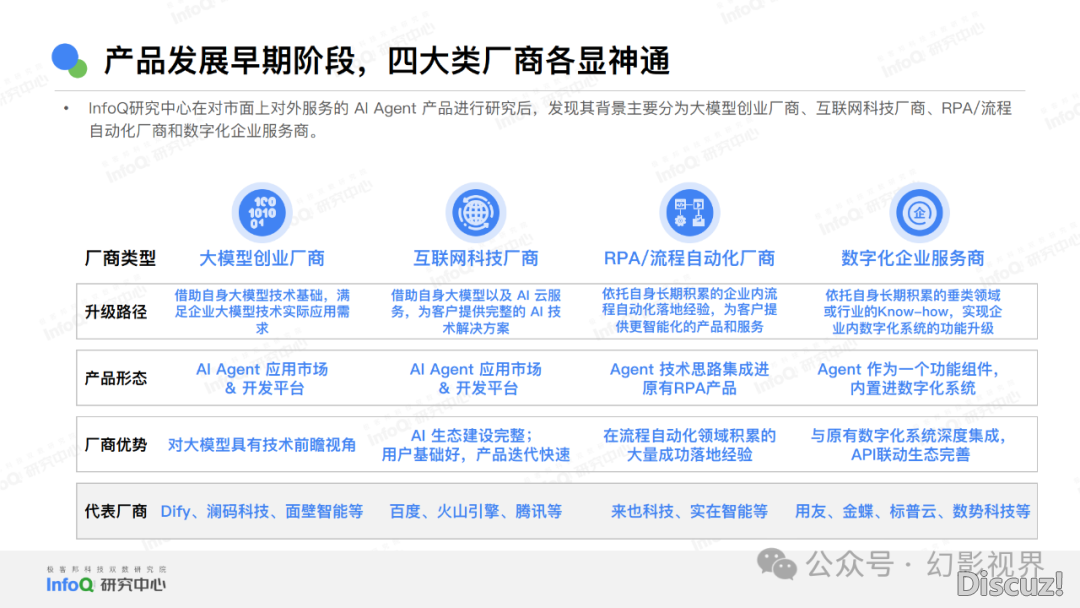Screen dimensions: 1080x608
Task: Click the text 依托自身长期积累的企业内流程自动化落地经验
Action: (x=689, y=302)
